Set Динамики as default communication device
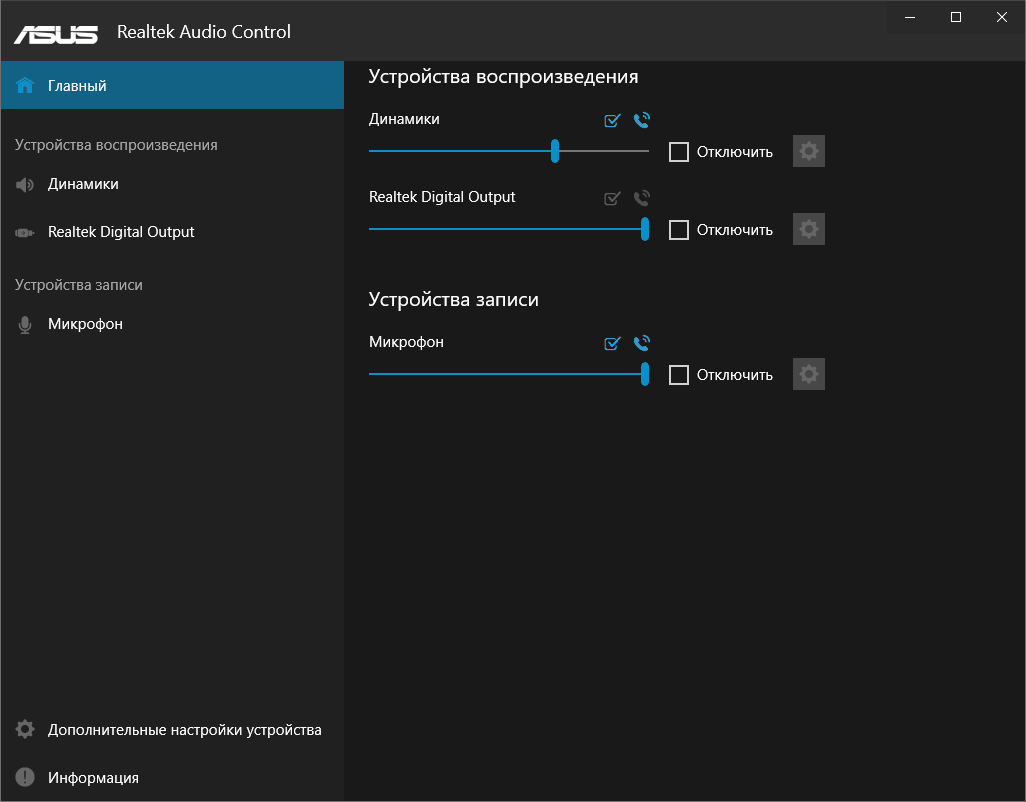 point(642,121)
